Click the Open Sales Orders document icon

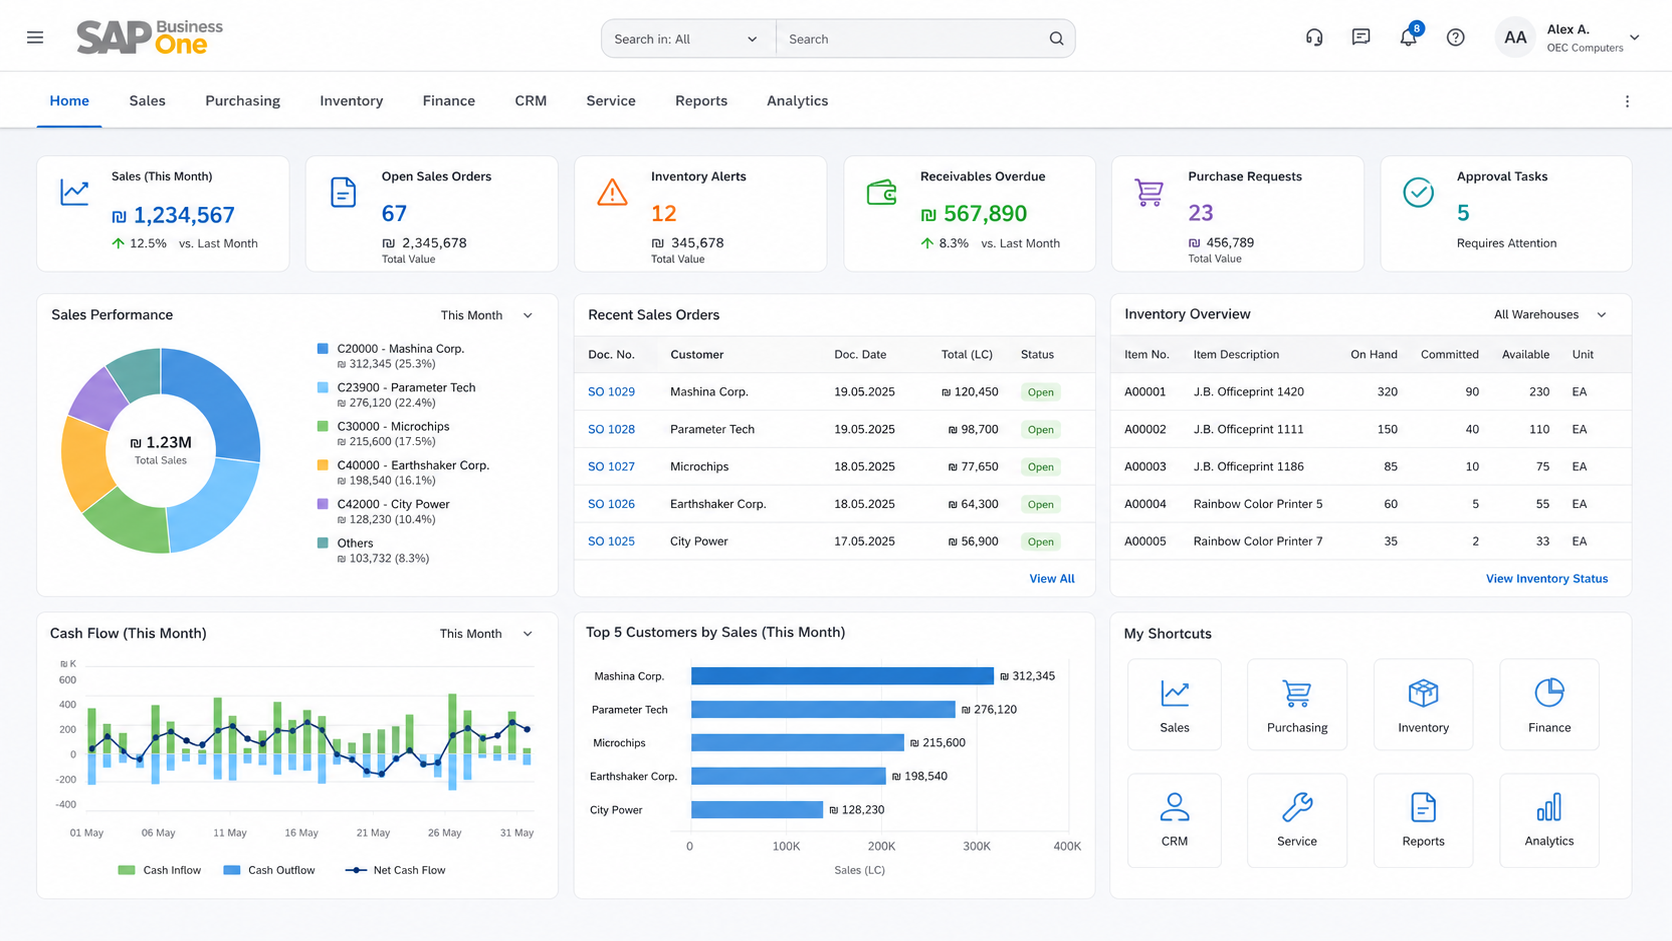coord(343,192)
